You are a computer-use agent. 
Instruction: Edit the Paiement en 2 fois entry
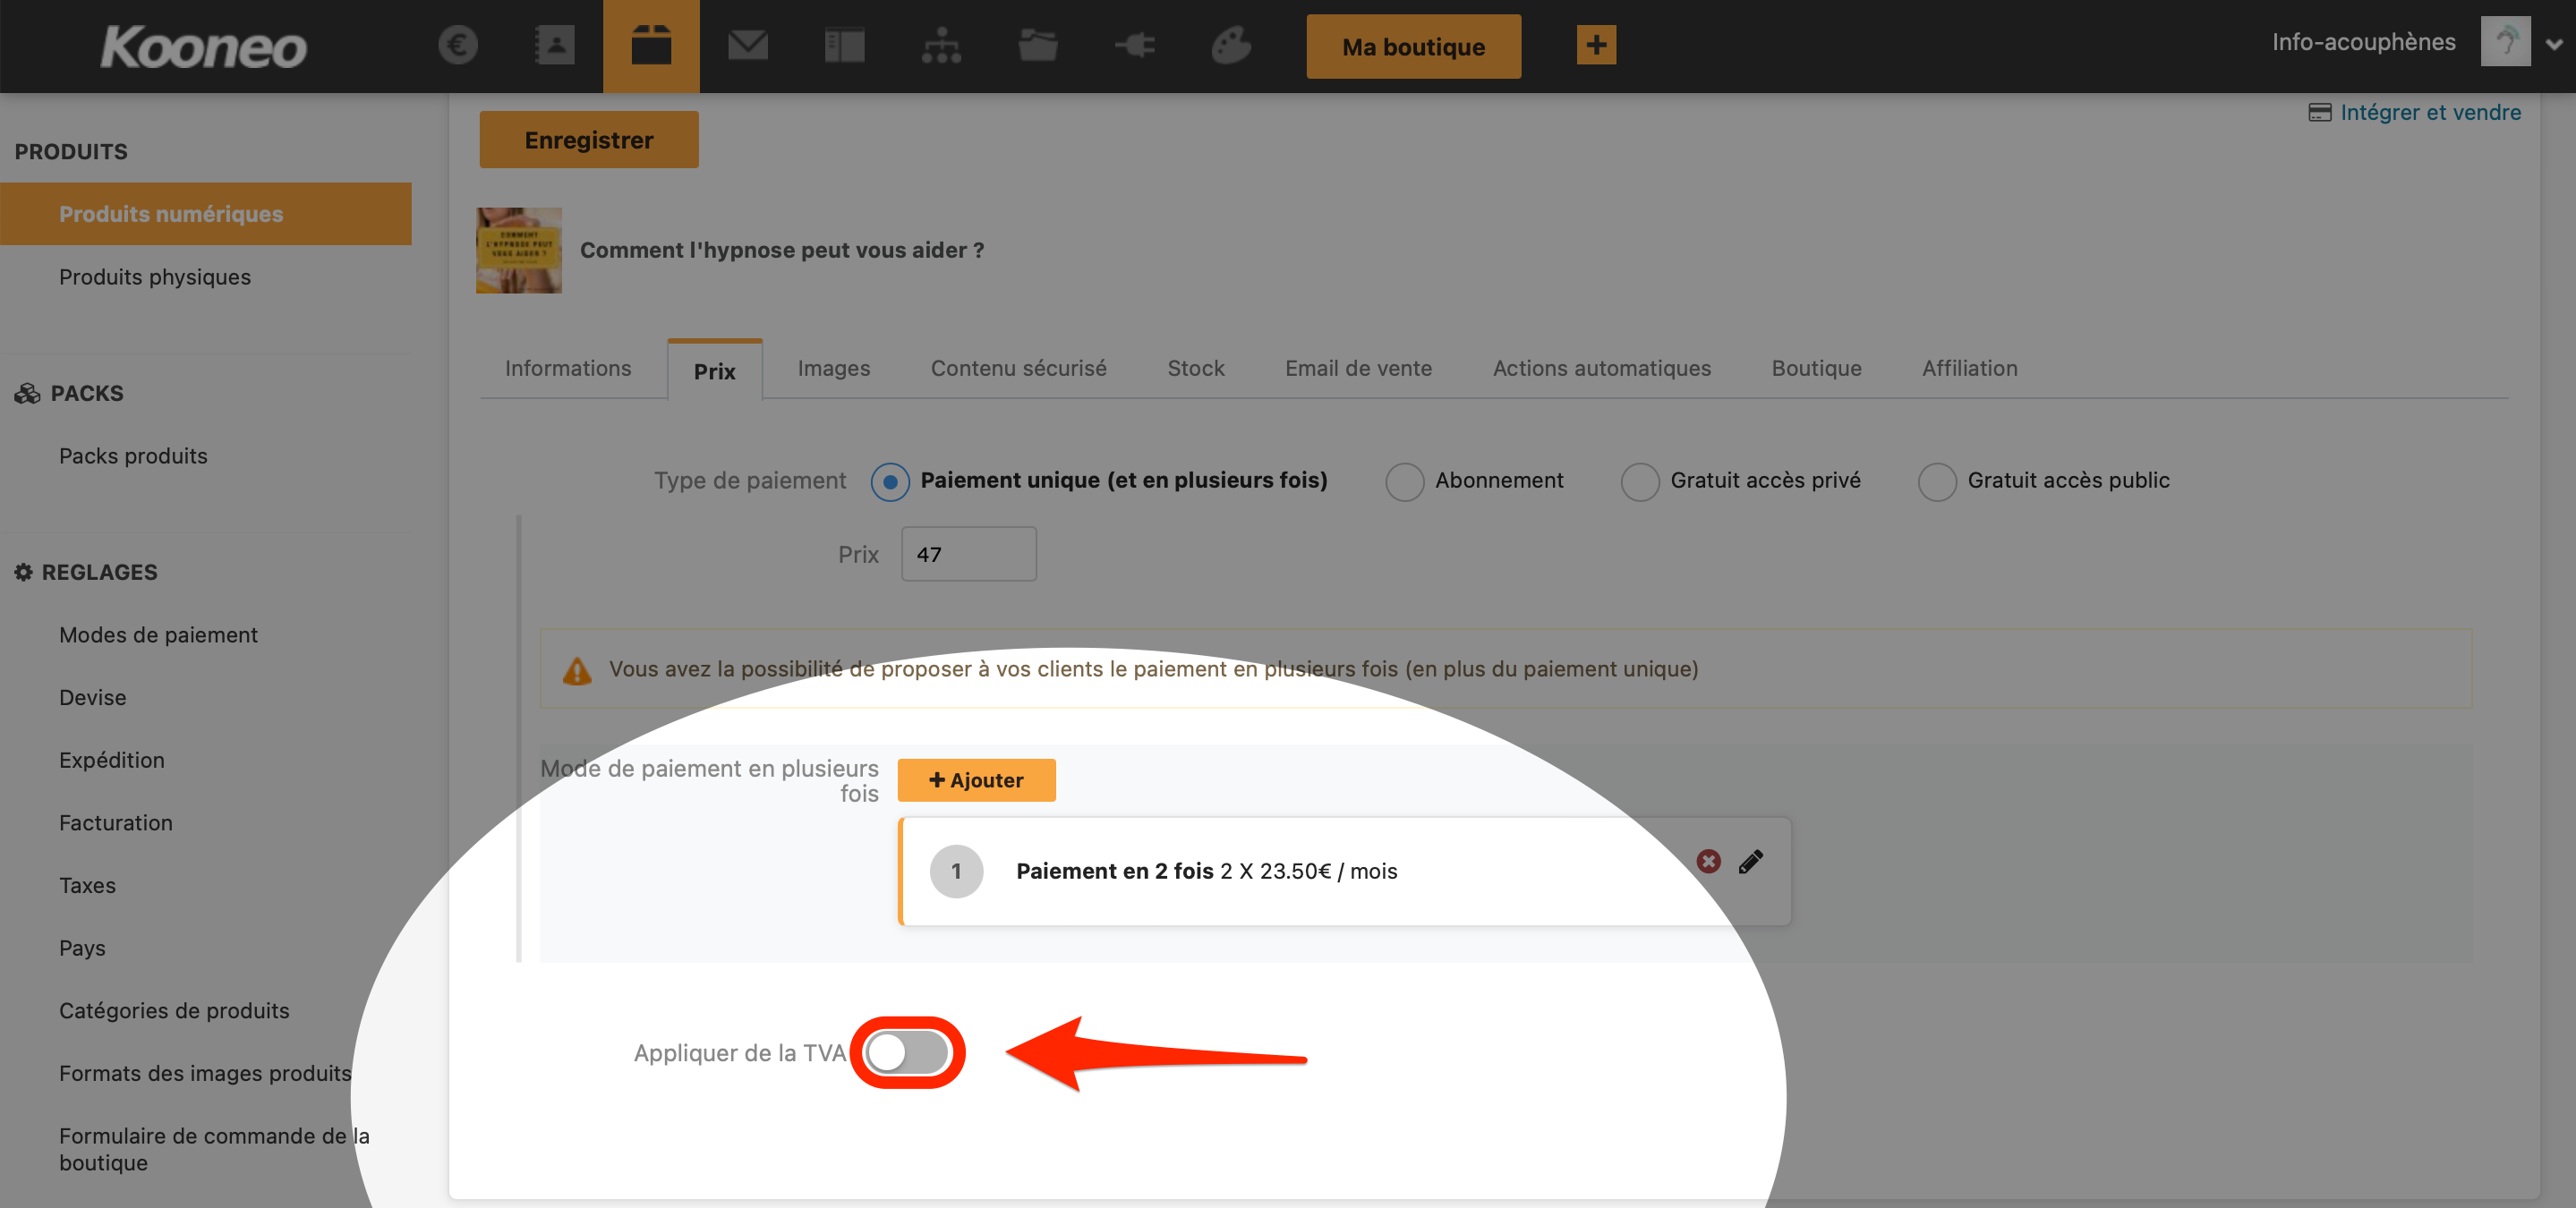click(1750, 861)
